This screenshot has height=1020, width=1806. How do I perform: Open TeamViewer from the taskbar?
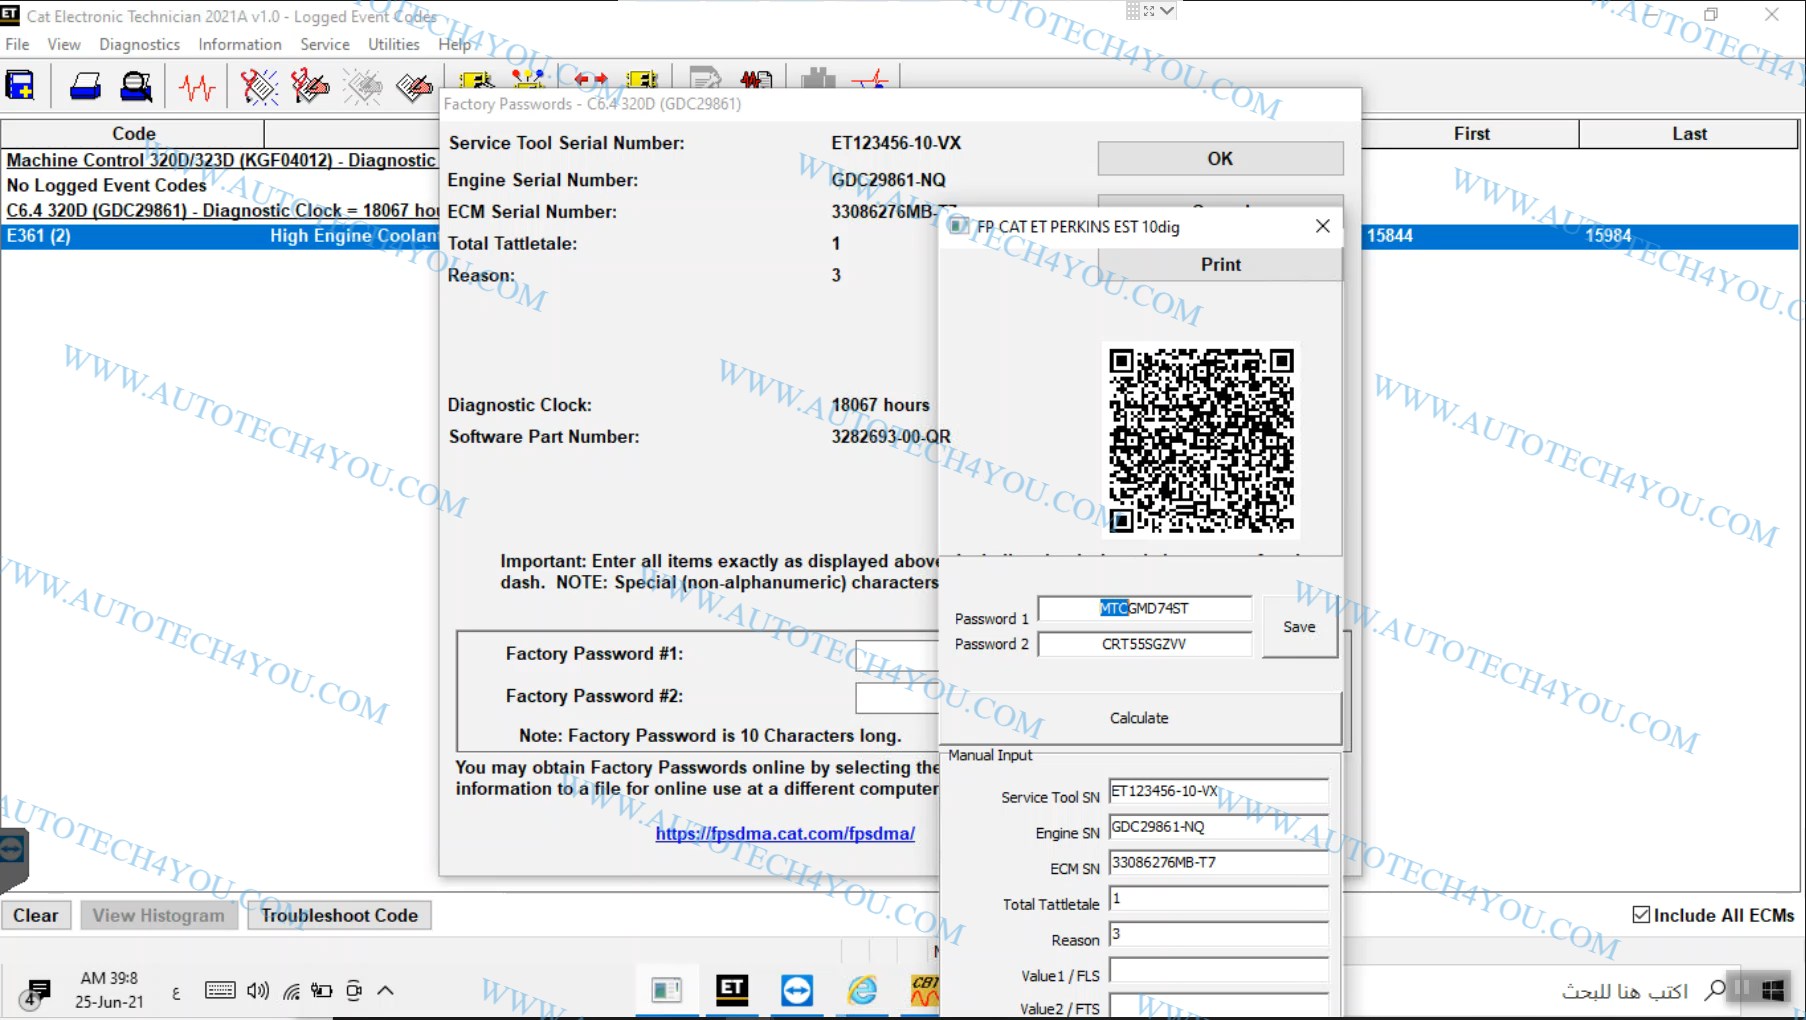click(x=797, y=990)
